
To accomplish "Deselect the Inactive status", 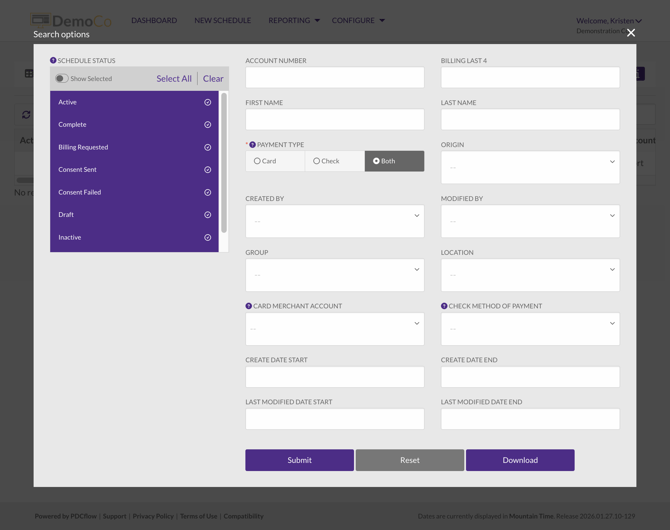I will click(134, 237).
